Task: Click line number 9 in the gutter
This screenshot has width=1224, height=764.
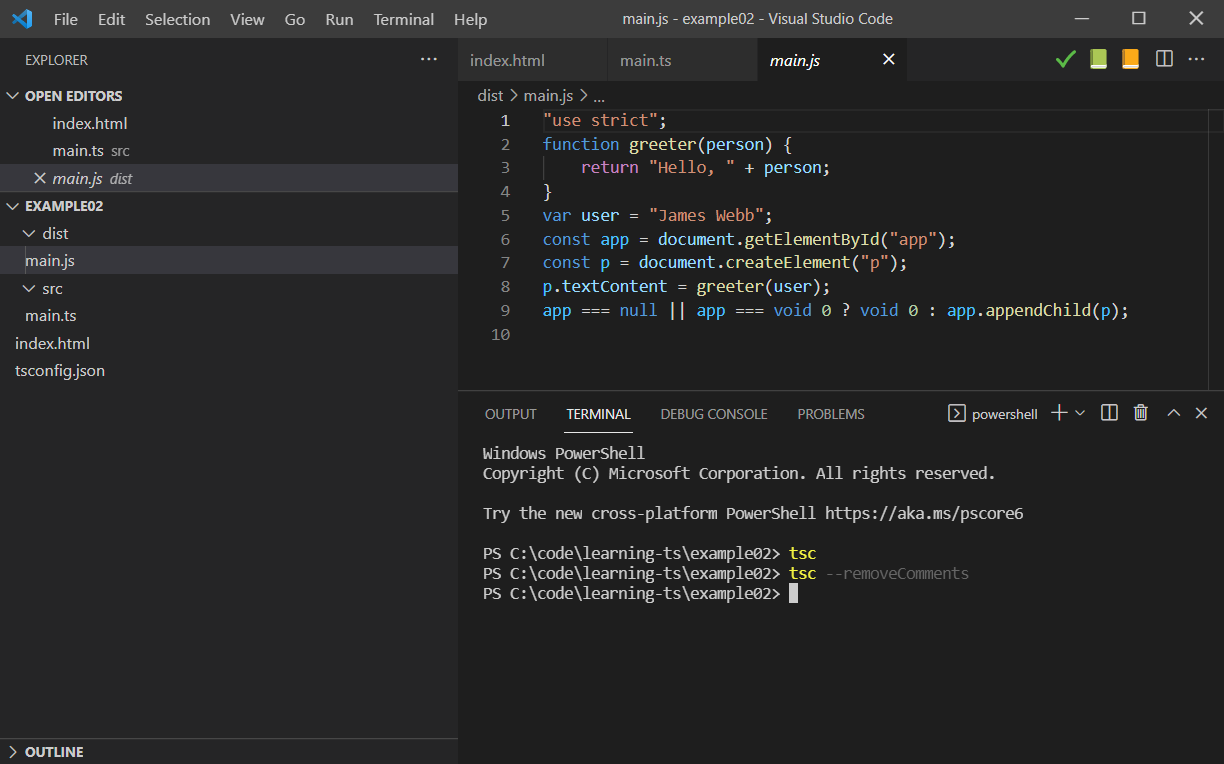Action: coord(505,310)
